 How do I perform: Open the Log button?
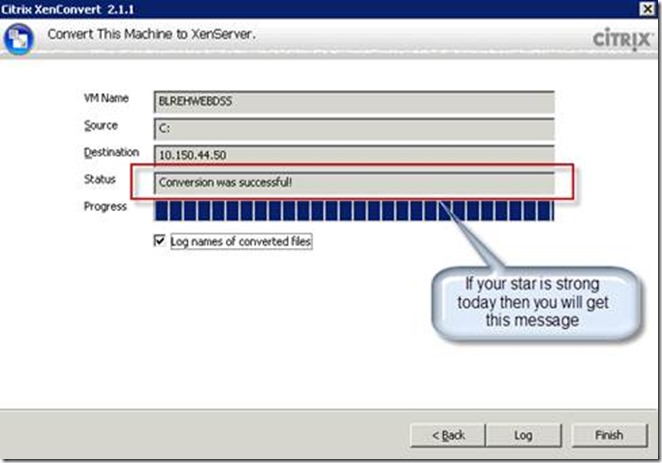tap(524, 435)
